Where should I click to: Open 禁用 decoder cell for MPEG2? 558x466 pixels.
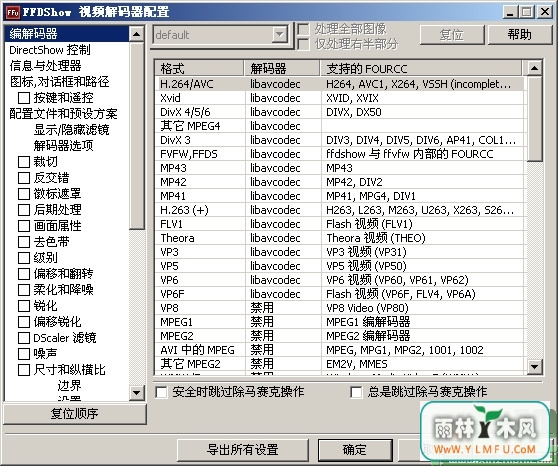click(x=283, y=336)
